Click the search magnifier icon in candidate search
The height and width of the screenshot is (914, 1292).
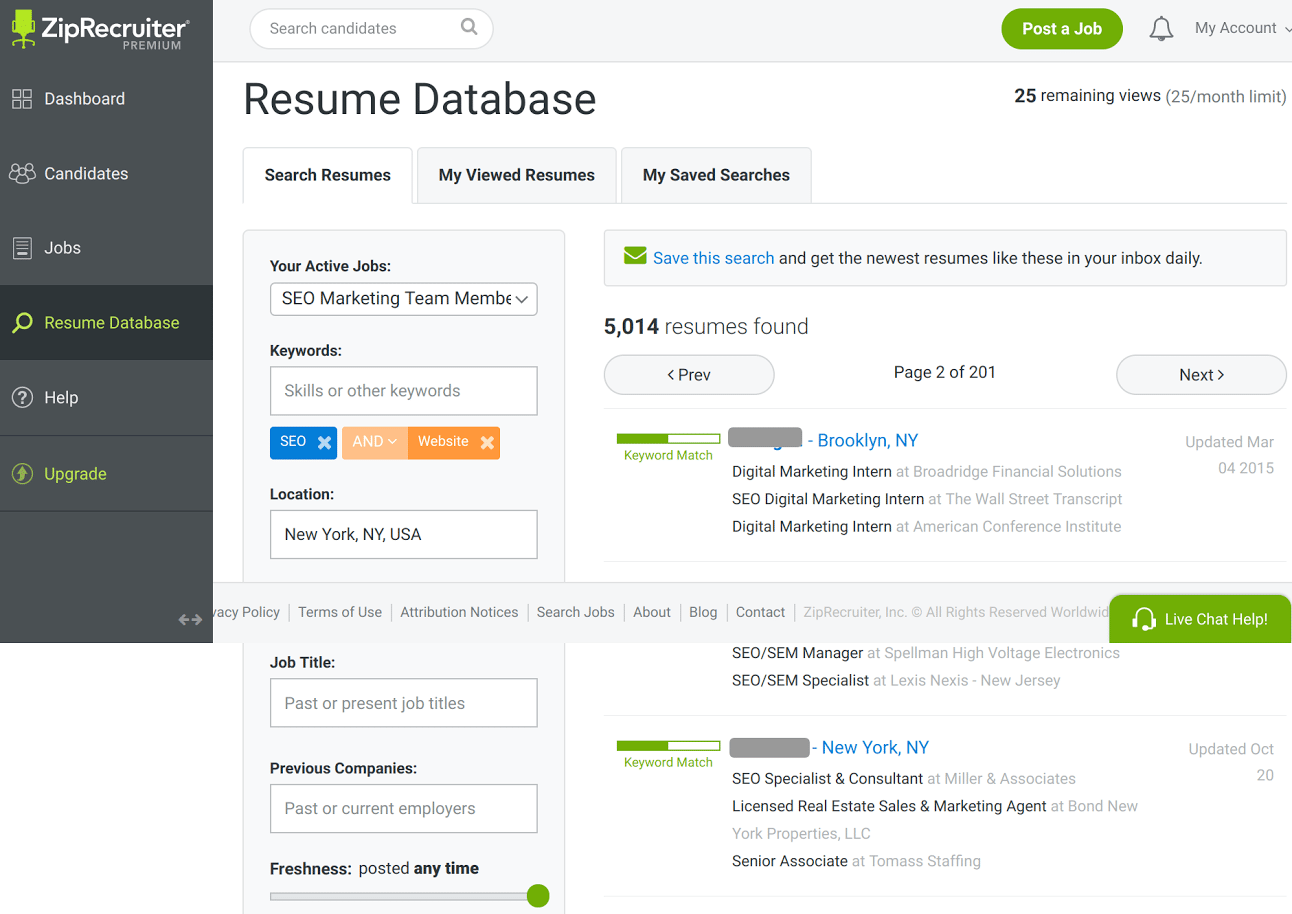[x=469, y=28]
